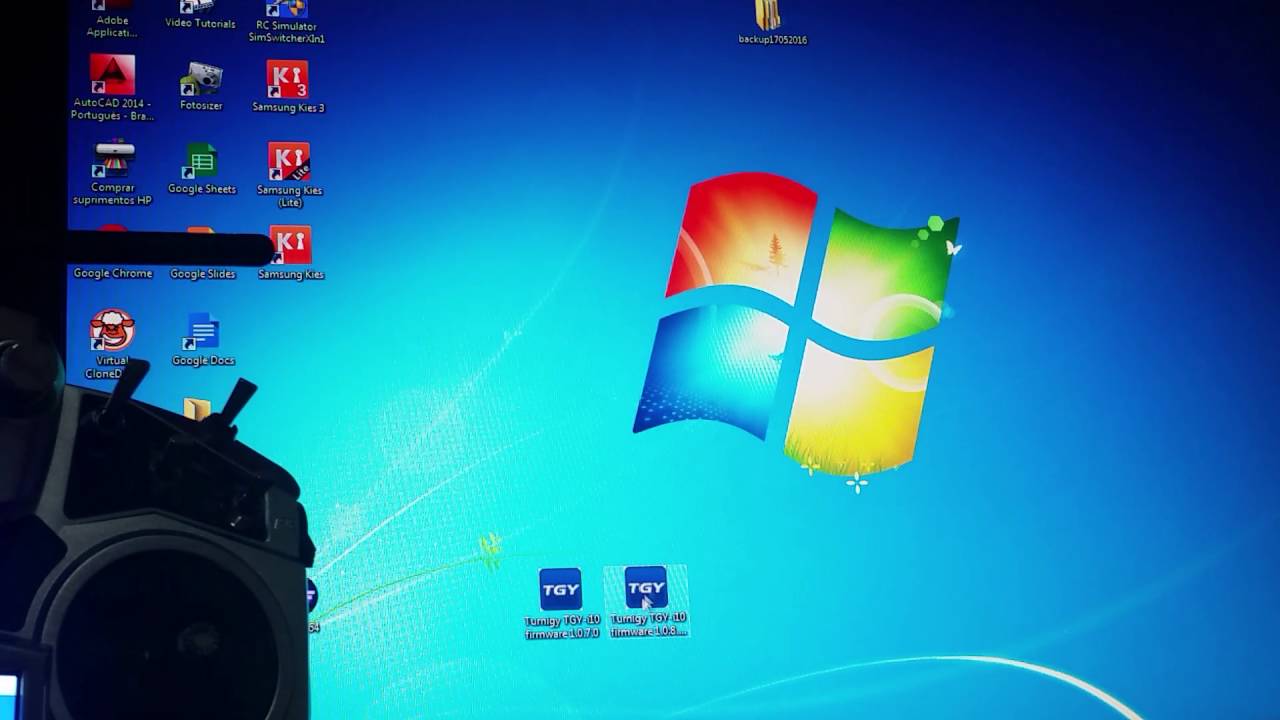Open the Virtual CloneDrive sheep icon

click(x=112, y=331)
